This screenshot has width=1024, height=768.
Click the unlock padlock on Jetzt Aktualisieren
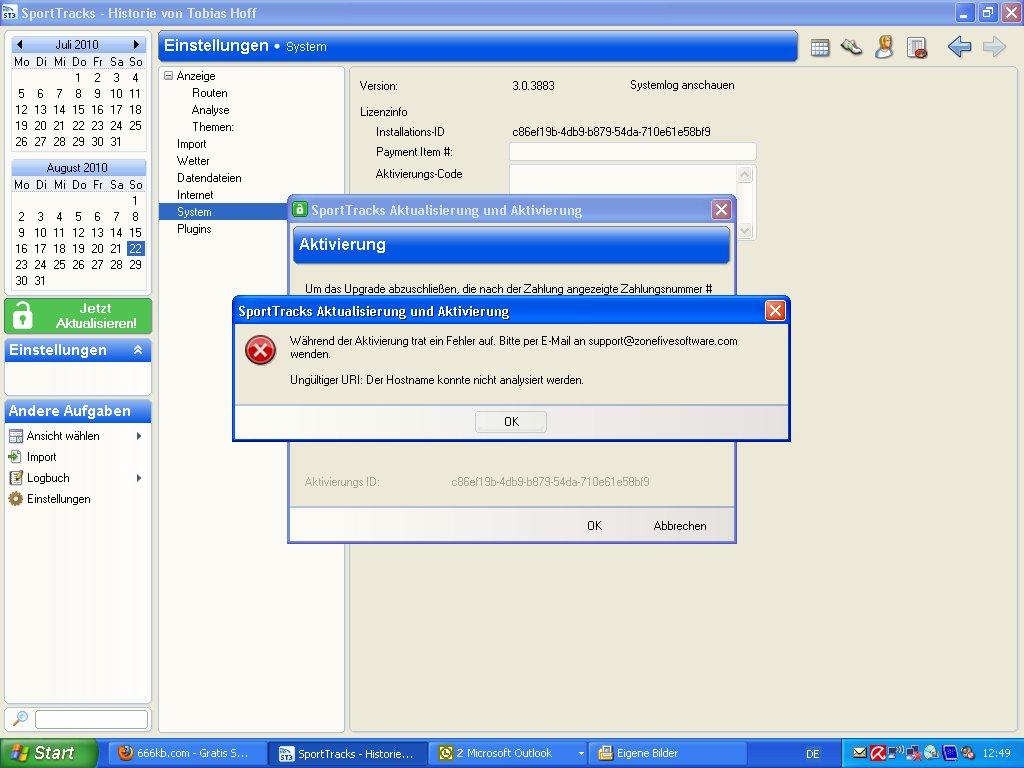(x=22, y=315)
